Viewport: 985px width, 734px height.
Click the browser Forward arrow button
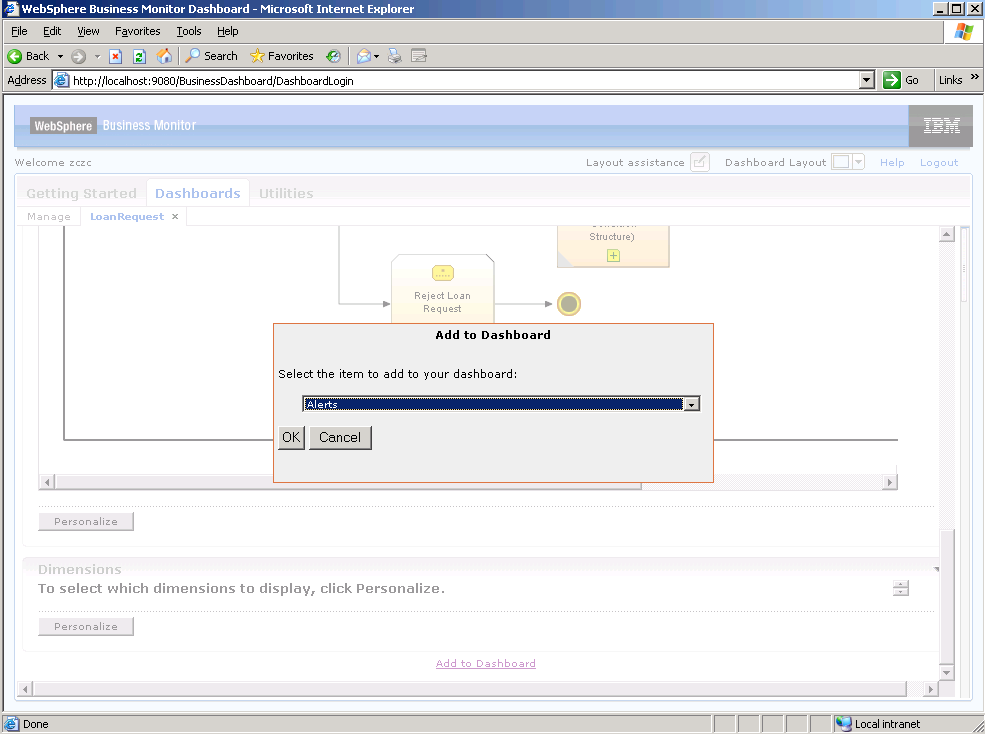click(78, 57)
